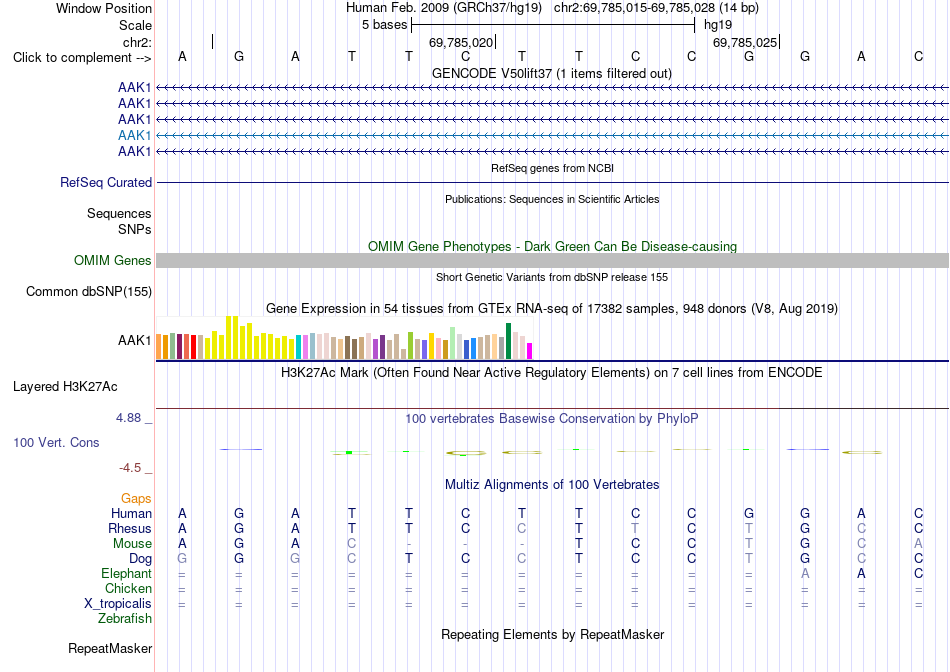950x672 pixels.
Task: Click the RepeatMasker track label
Action: coord(110,648)
